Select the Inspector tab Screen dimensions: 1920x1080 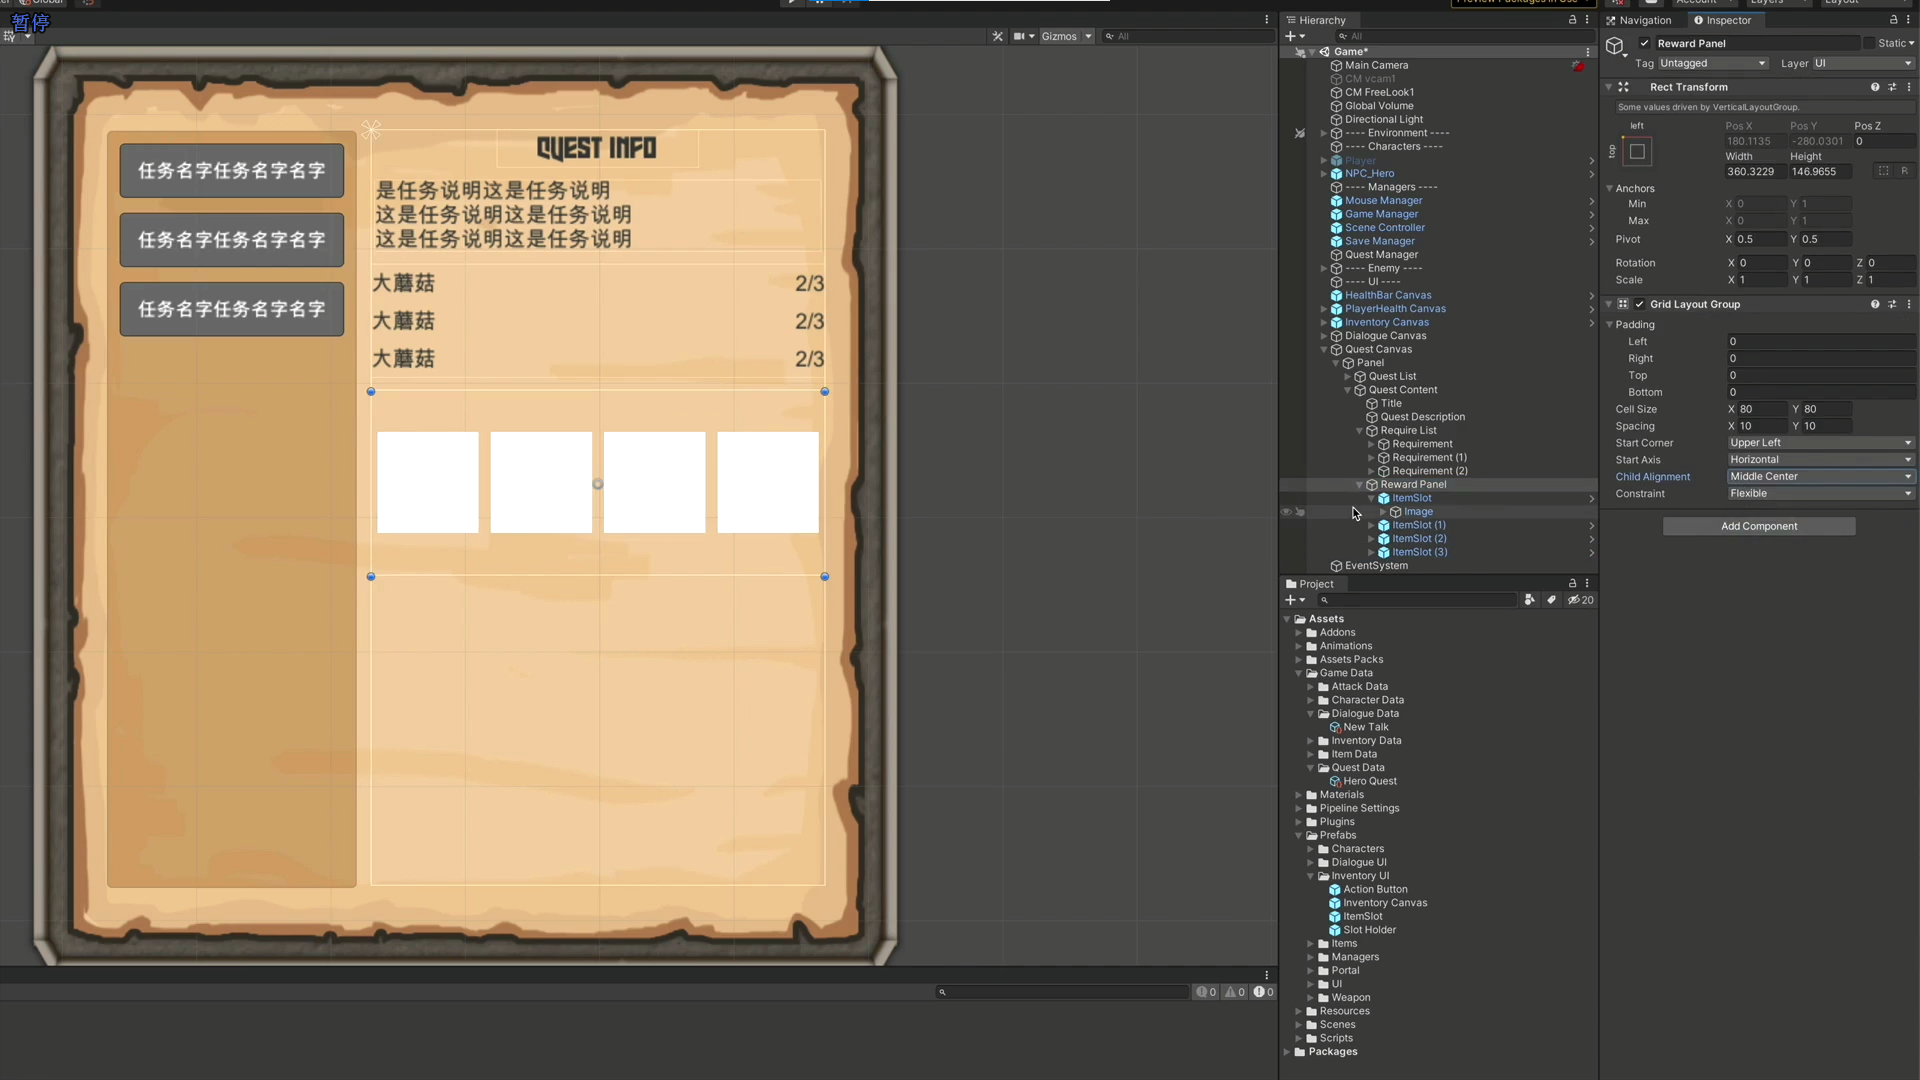1722,20
